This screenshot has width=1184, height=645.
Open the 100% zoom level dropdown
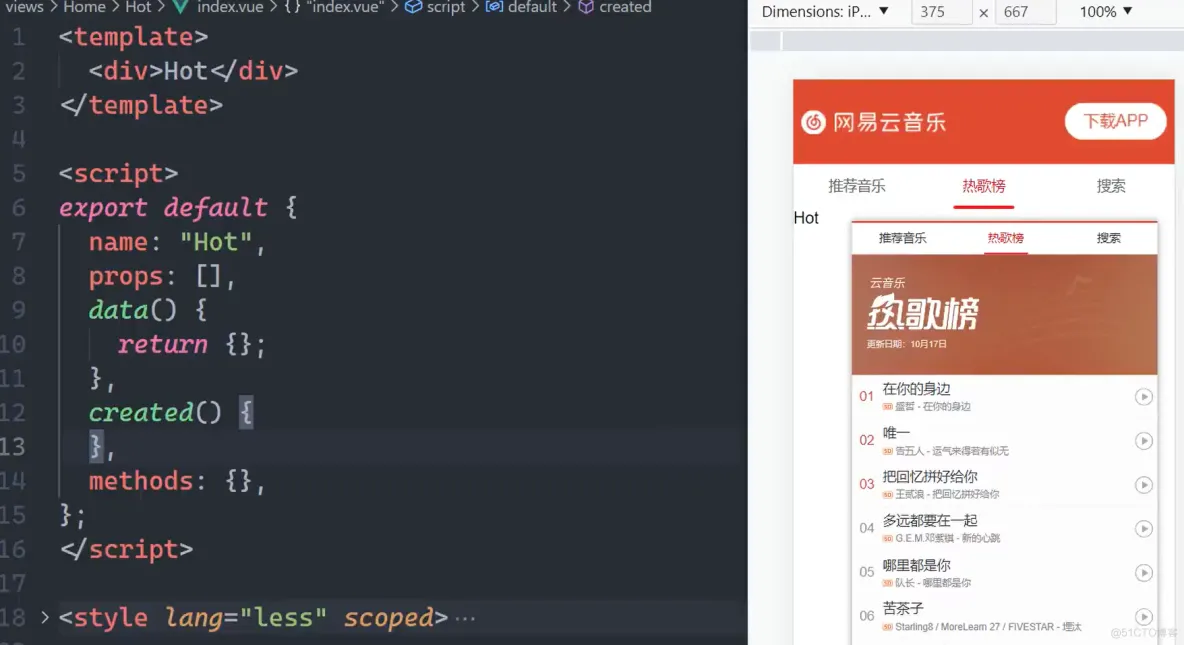(x=1104, y=13)
